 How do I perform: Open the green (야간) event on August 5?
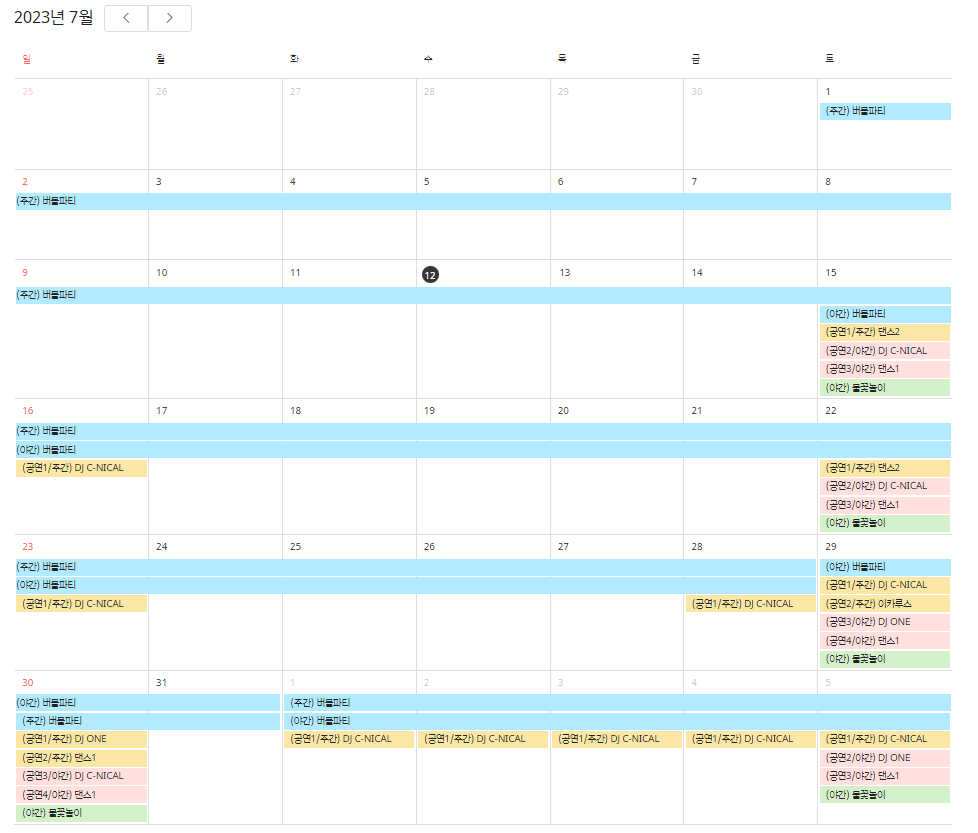tap(885, 795)
